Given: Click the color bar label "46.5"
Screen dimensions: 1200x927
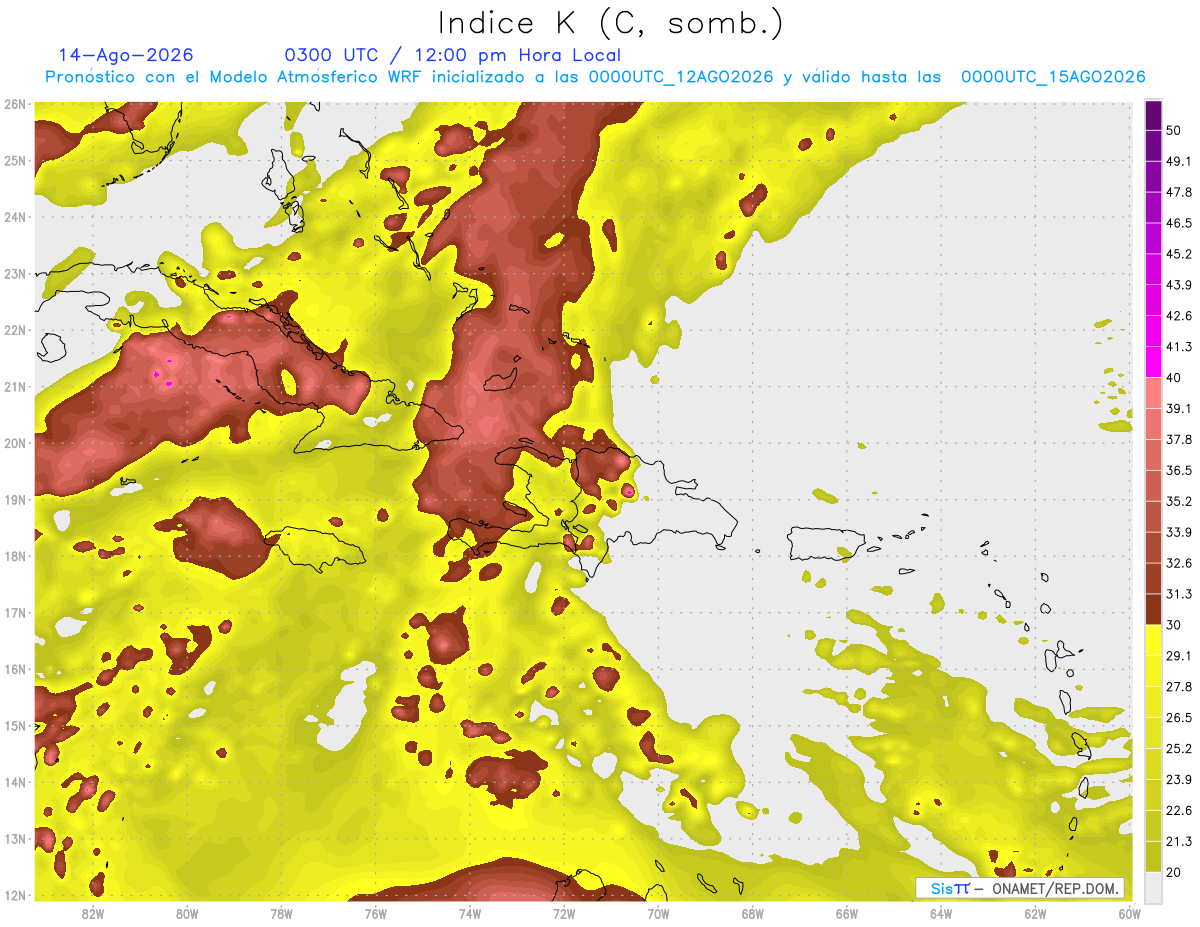Looking at the screenshot, I should click(x=1178, y=223).
